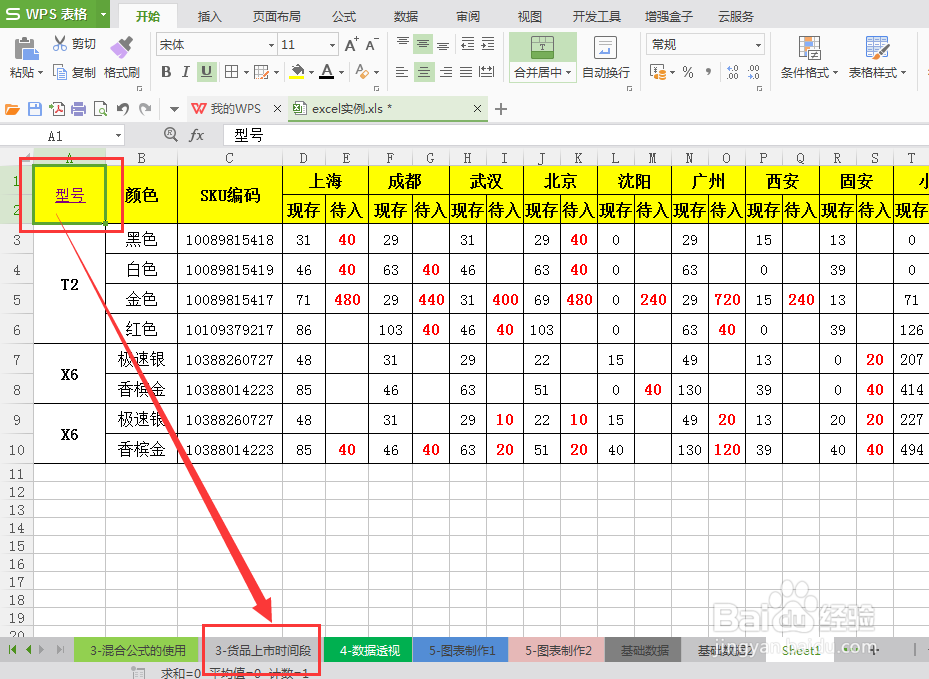Screen dimensions: 929x679
Task: Open Conditional Formatting menu
Action: pos(809,57)
